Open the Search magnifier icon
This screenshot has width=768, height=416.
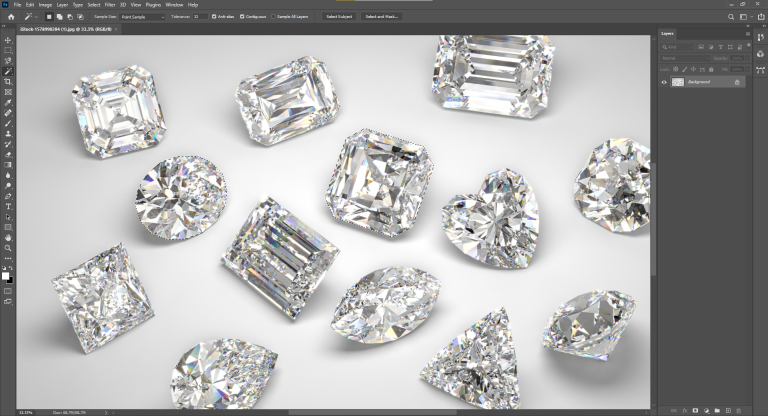click(x=732, y=17)
